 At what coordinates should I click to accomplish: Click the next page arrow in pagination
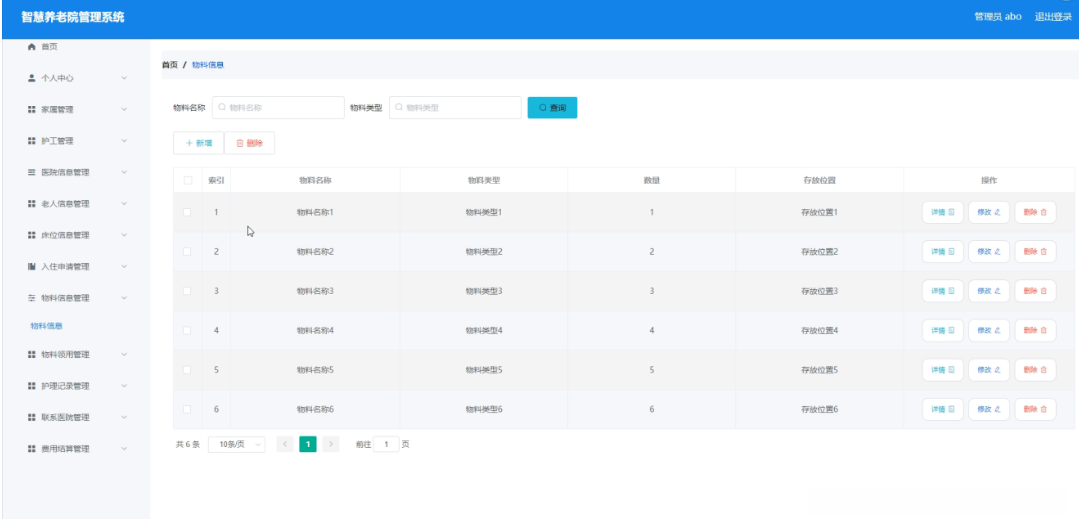331,445
